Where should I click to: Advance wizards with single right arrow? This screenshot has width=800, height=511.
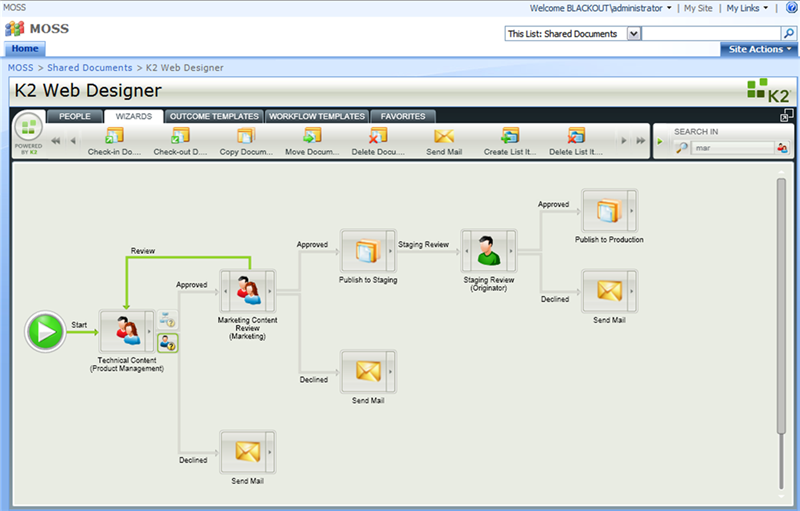pyautogui.click(x=623, y=141)
